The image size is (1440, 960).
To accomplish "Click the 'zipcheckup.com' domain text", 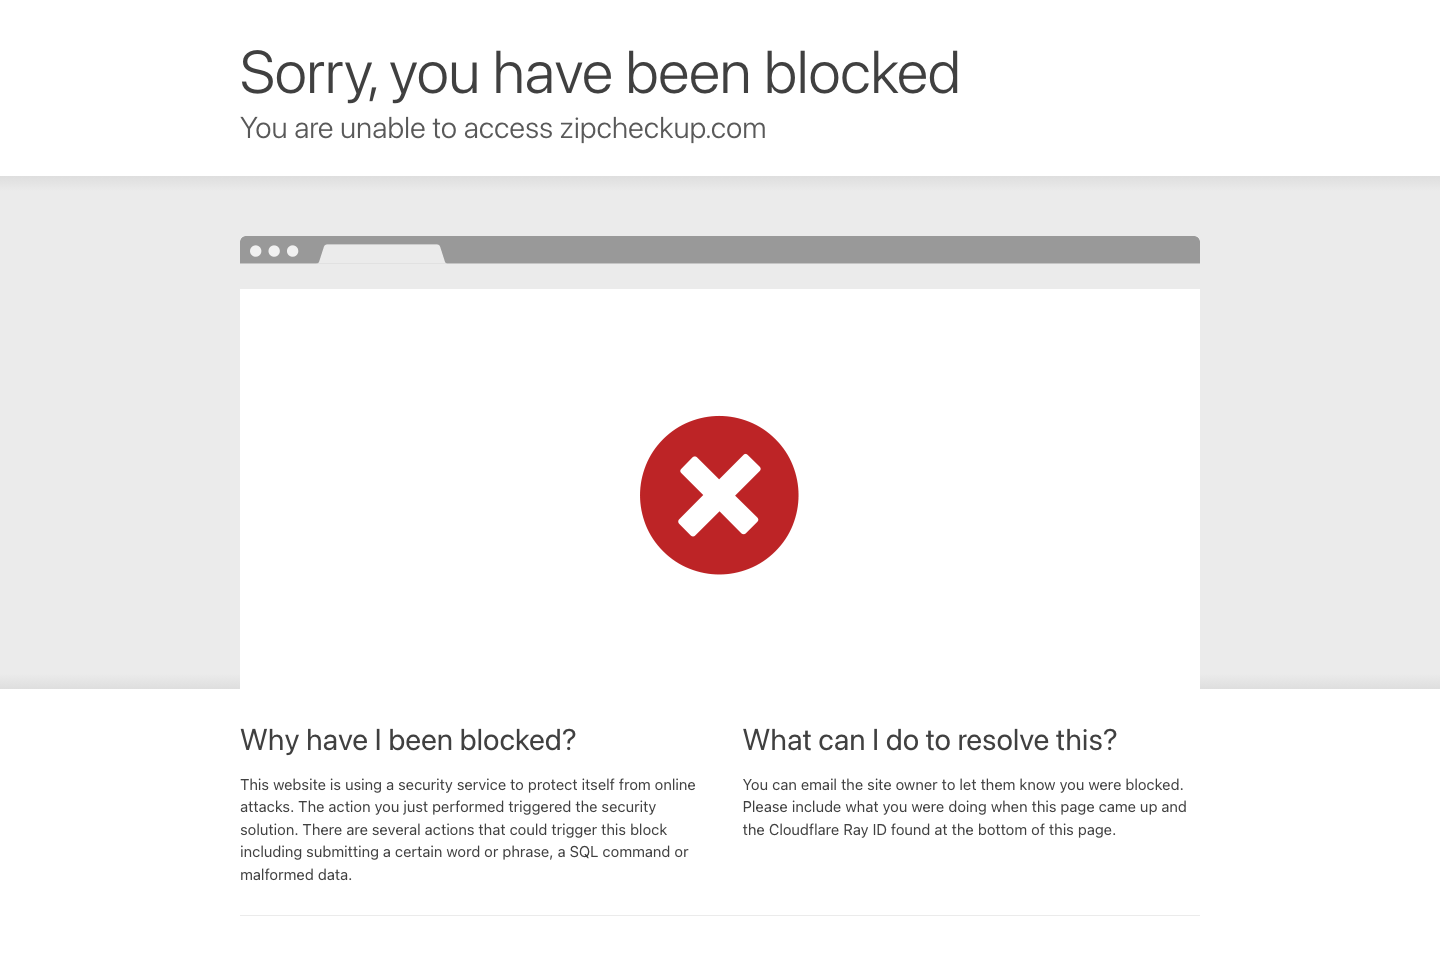I will coord(663,128).
